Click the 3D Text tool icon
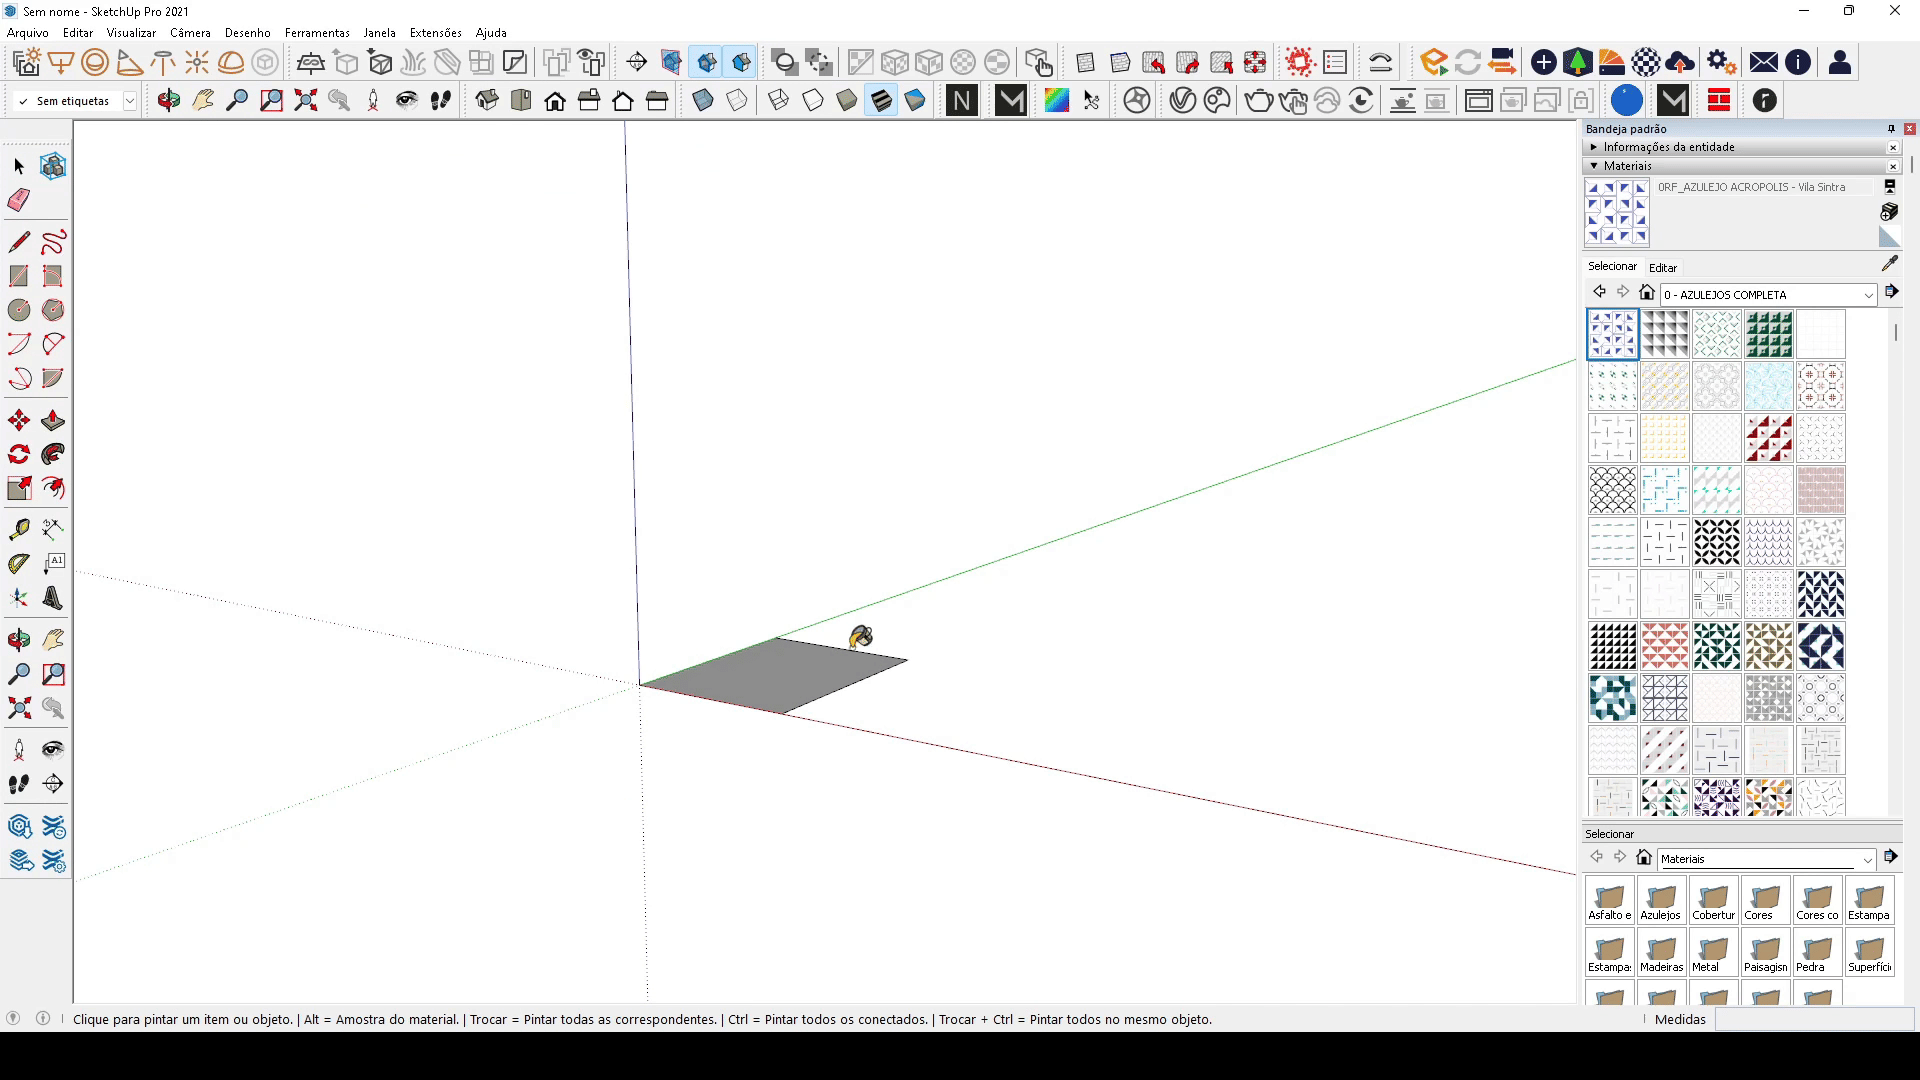Screen dimensions: 1920x1080 (53, 599)
